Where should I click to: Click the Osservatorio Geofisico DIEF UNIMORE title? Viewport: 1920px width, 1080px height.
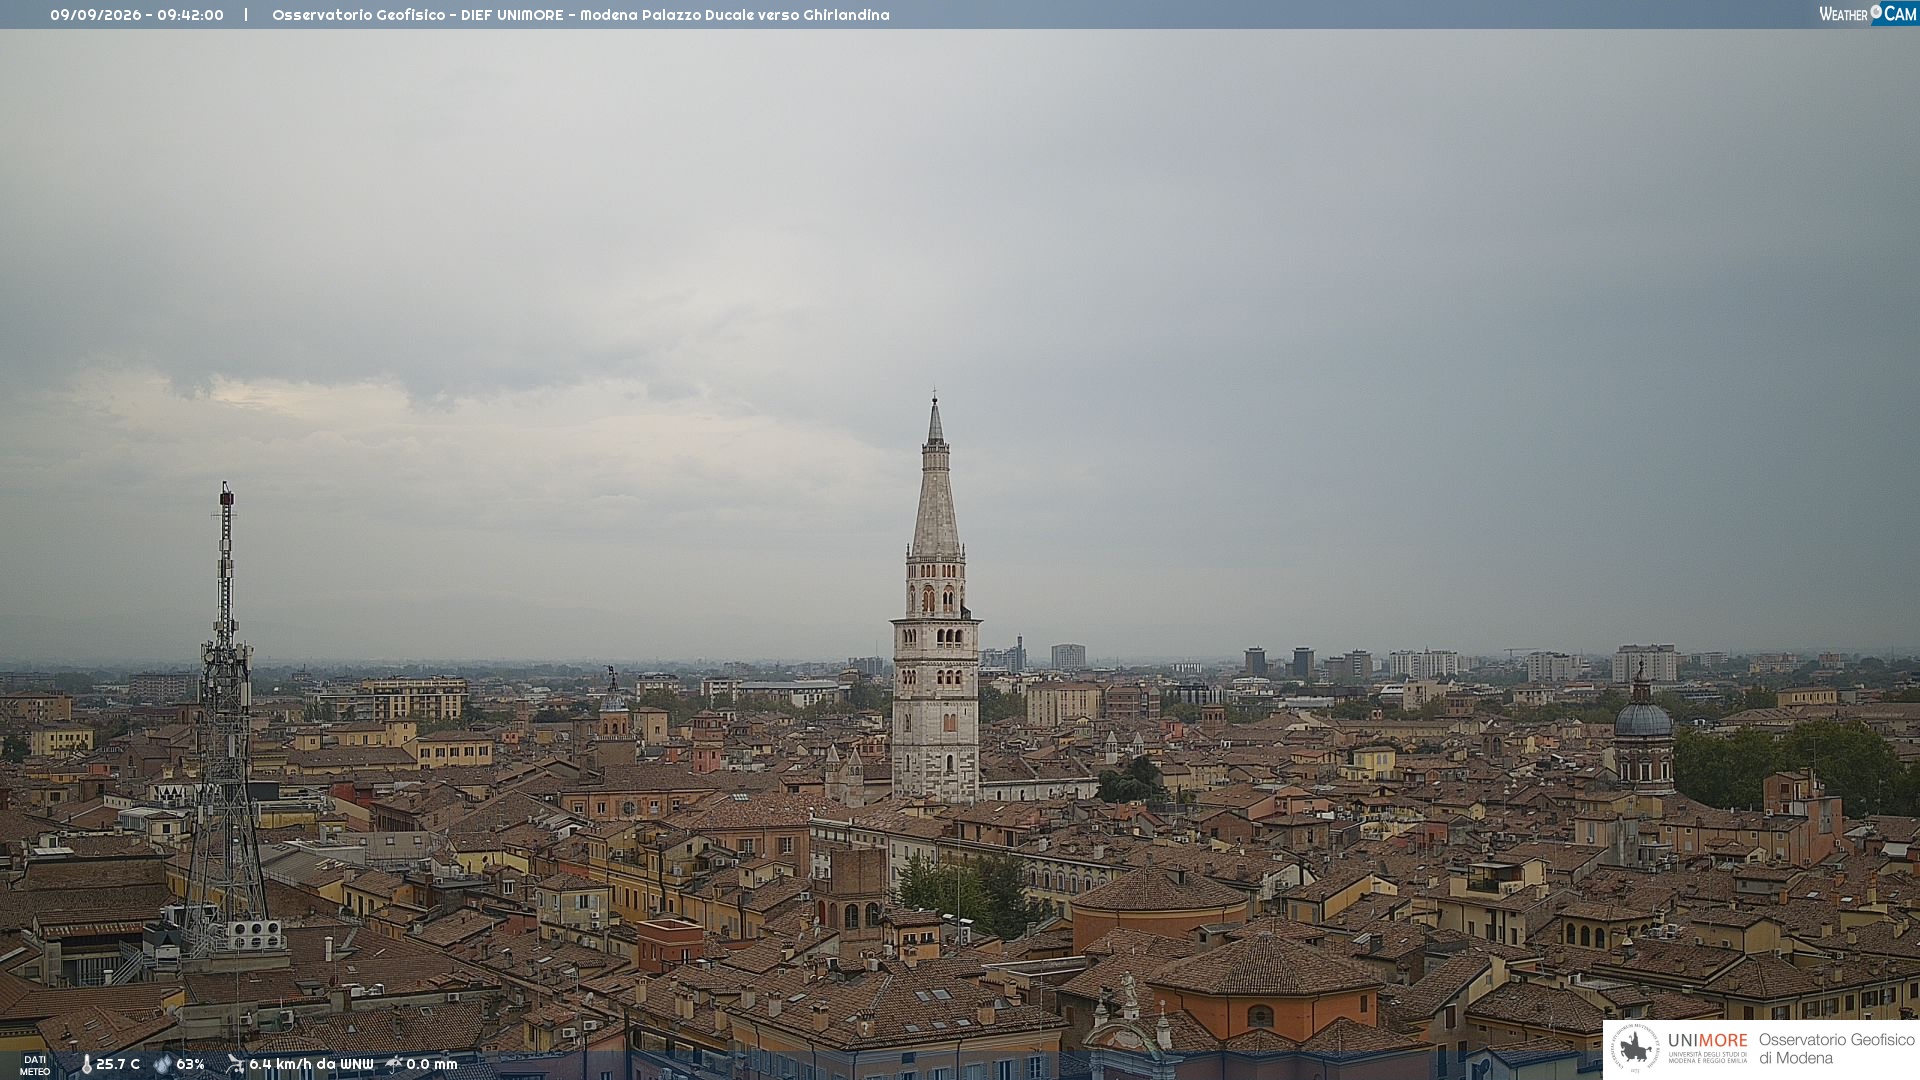click(x=580, y=15)
